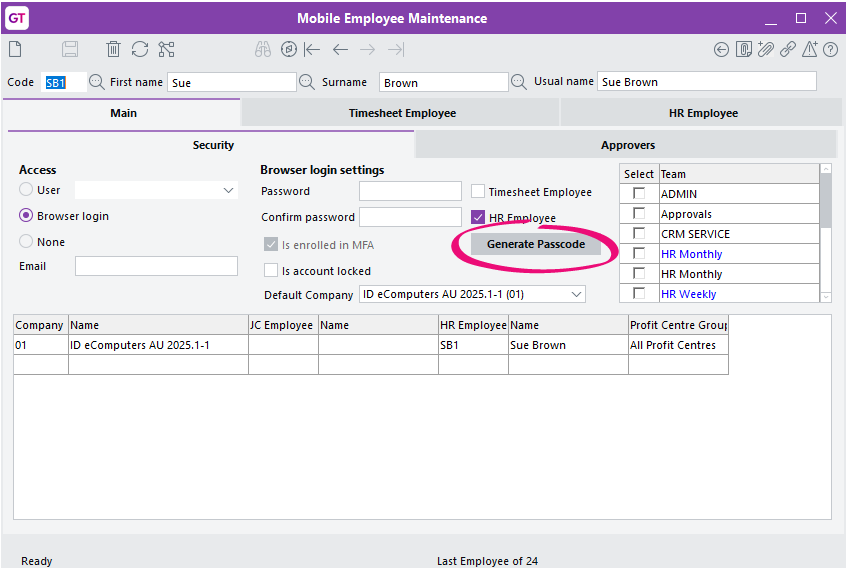
Task: Untick the HR Employee checkbox
Action: (478, 217)
